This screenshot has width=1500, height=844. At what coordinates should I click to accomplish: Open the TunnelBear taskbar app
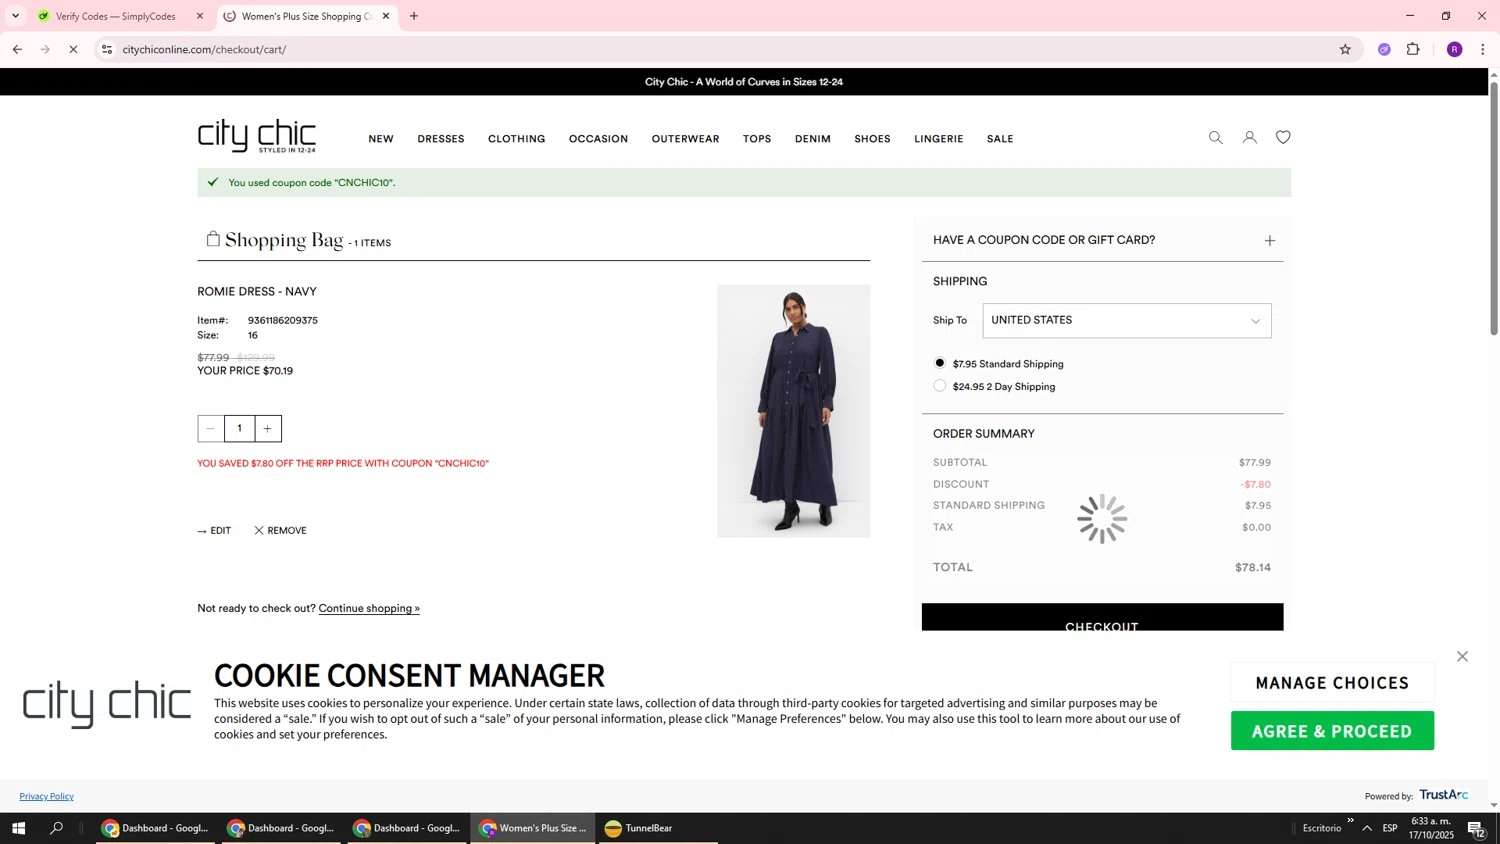pos(658,829)
